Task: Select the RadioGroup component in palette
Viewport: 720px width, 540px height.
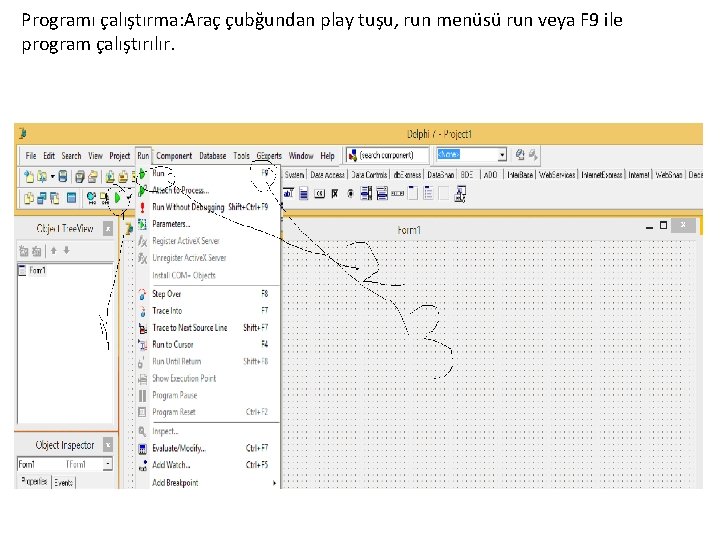Action: point(428,193)
